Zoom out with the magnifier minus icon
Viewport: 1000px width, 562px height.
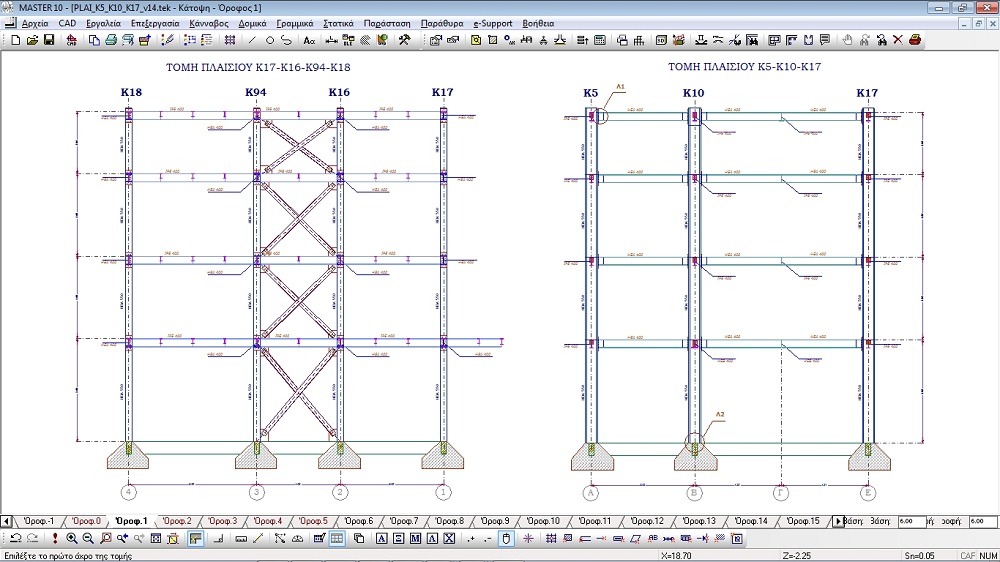[88, 538]
